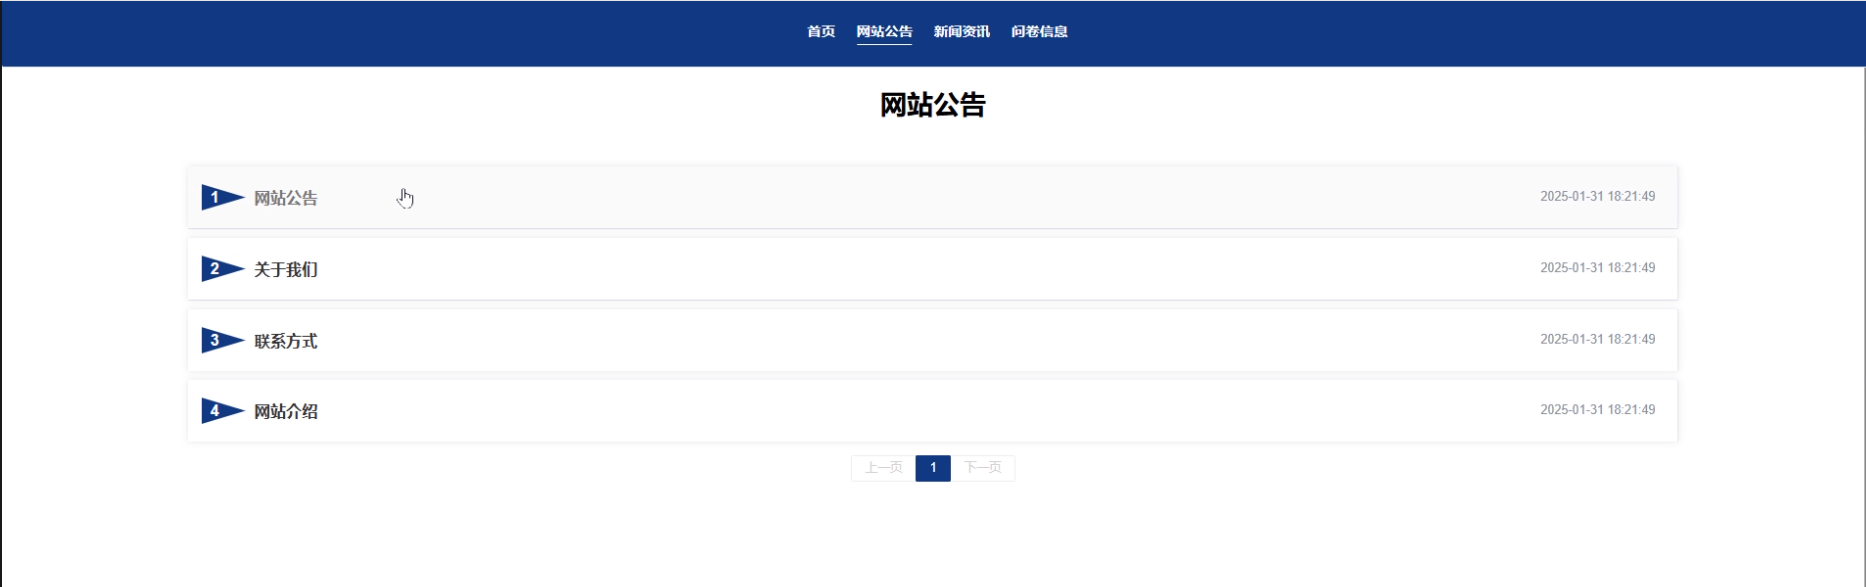Click the number 3 flag icon

(x=223, y=340)
